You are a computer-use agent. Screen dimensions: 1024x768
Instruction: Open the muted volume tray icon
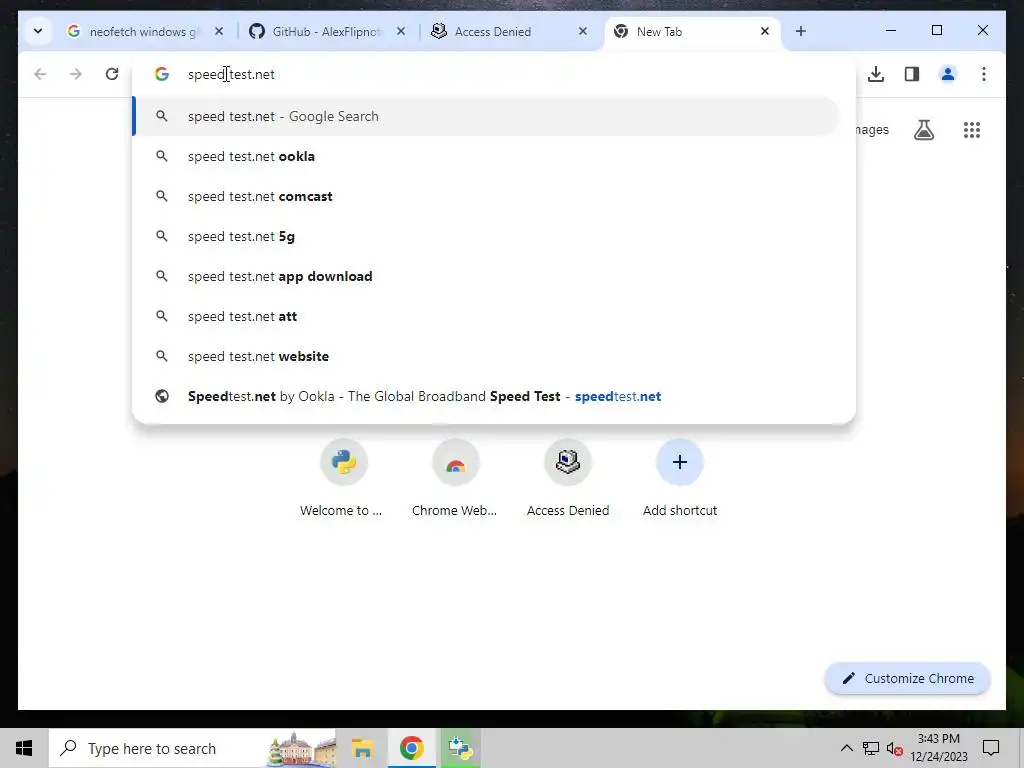pyautogui.click(x=895, y=748)
